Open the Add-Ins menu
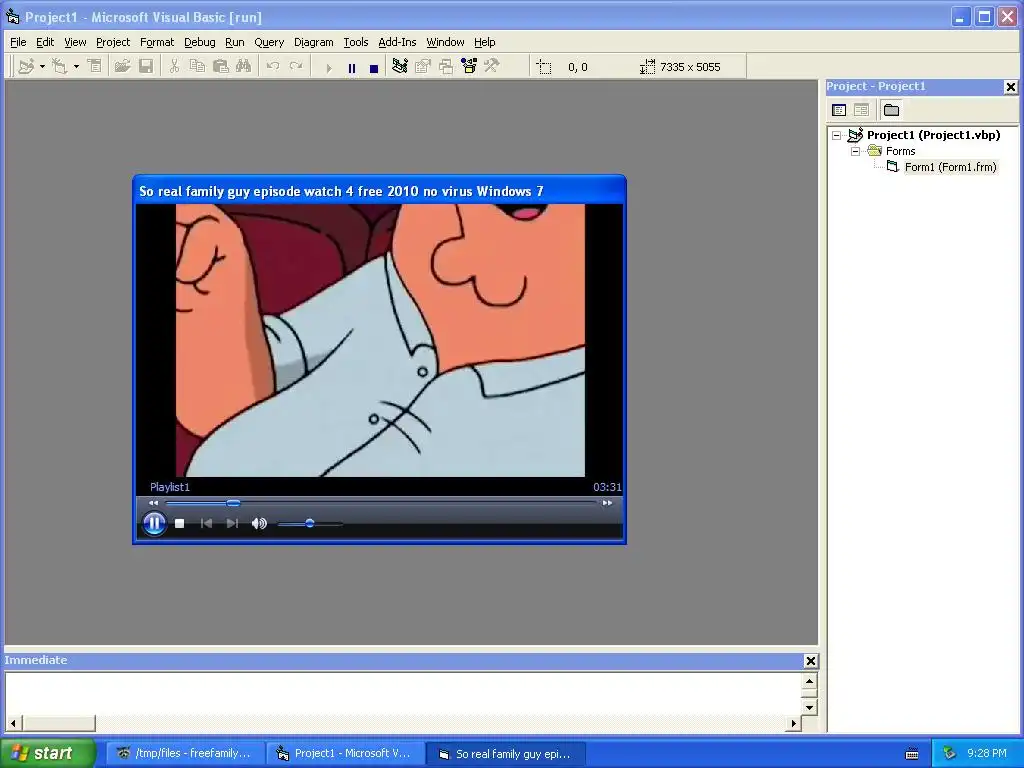 (397, 42)
